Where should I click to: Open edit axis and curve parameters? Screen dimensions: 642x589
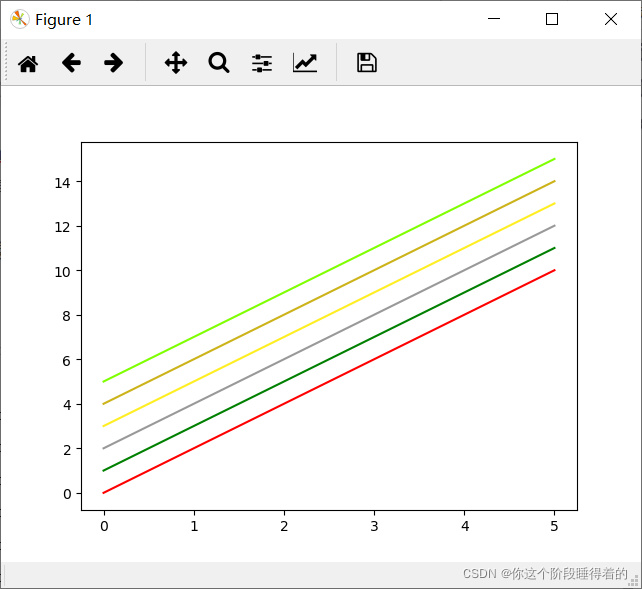pyautogui.click(x=305, y=63)
